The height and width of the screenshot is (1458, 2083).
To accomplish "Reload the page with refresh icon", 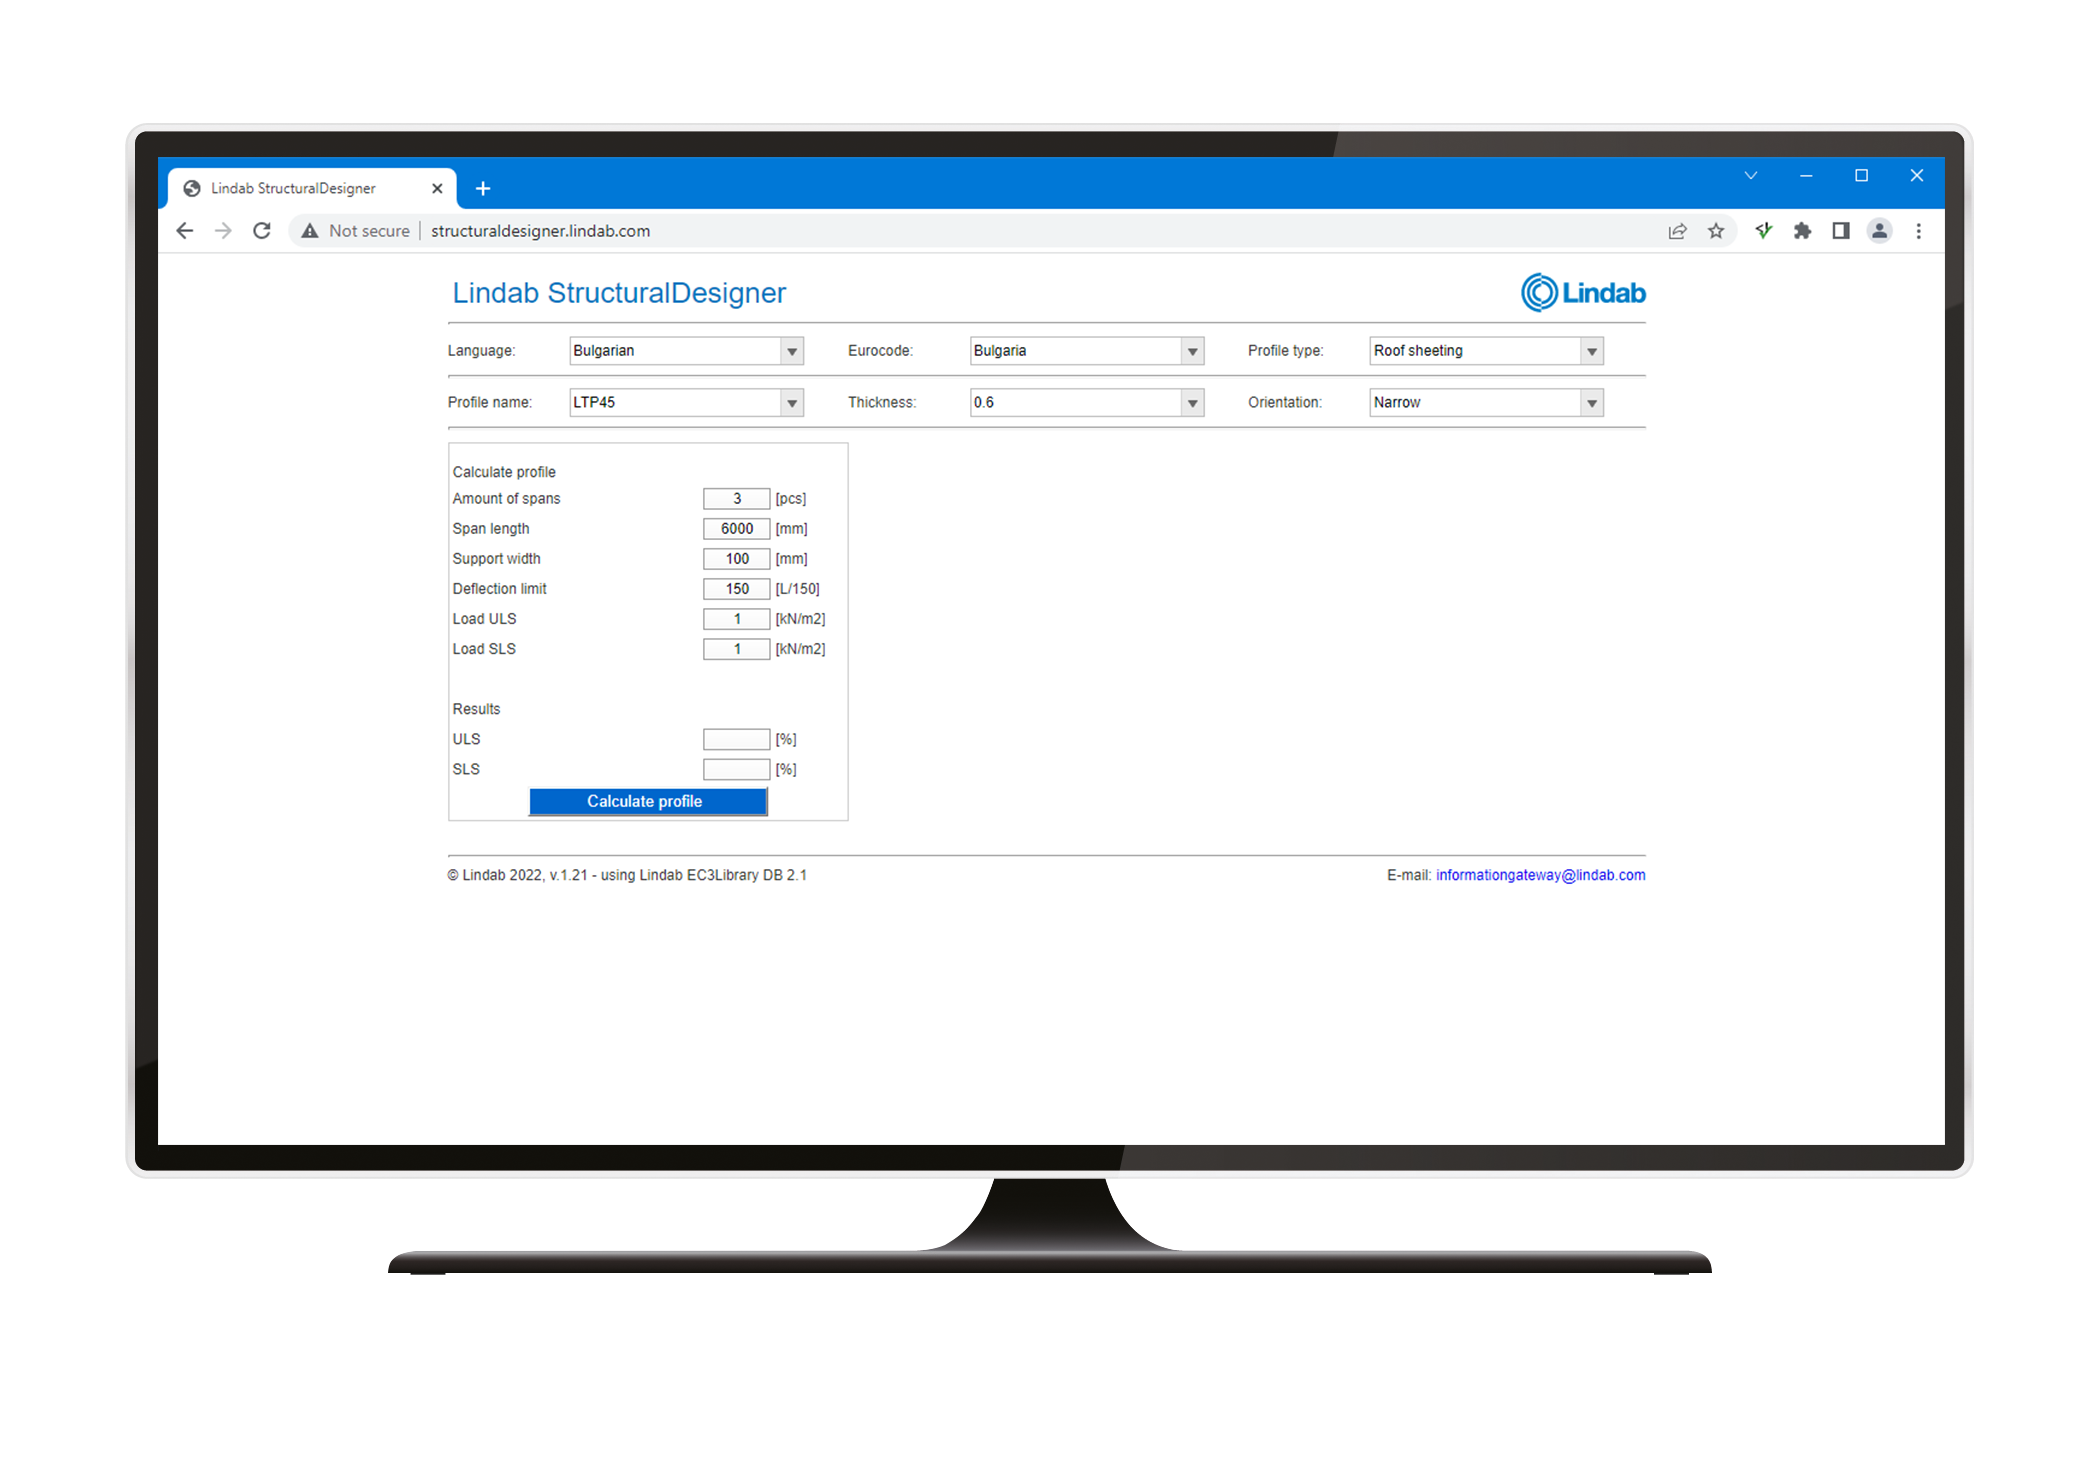I will click(x=262, y=231).
